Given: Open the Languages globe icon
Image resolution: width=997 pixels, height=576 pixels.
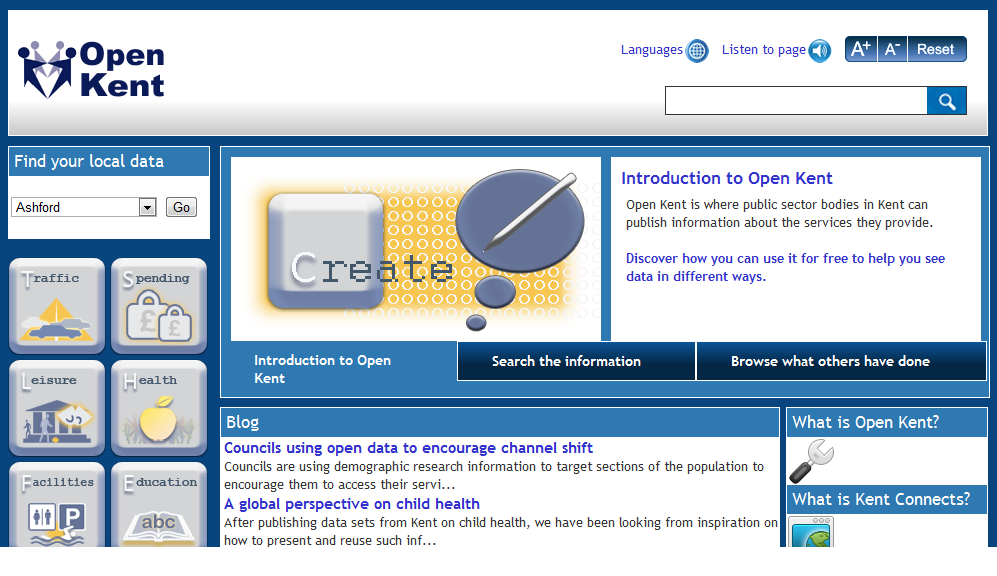Looking at the screenshot, I should (697, 50).
